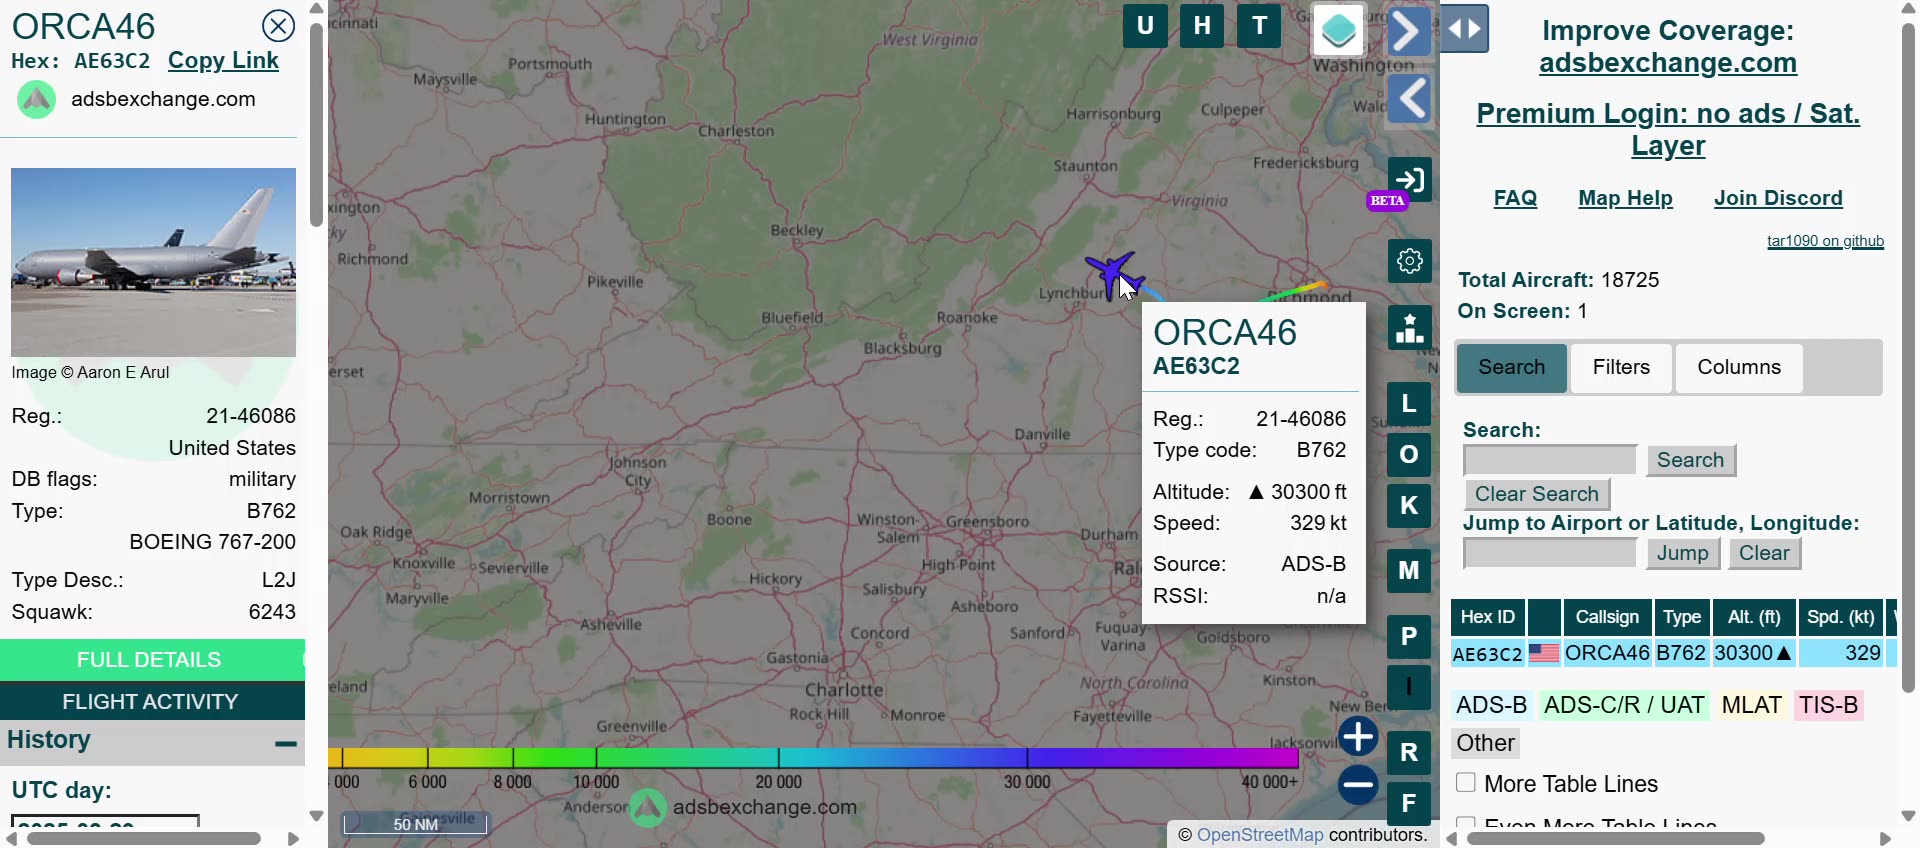Click the U map toggle button
The image size is (1920, 848).
[x=1145, y=26]
